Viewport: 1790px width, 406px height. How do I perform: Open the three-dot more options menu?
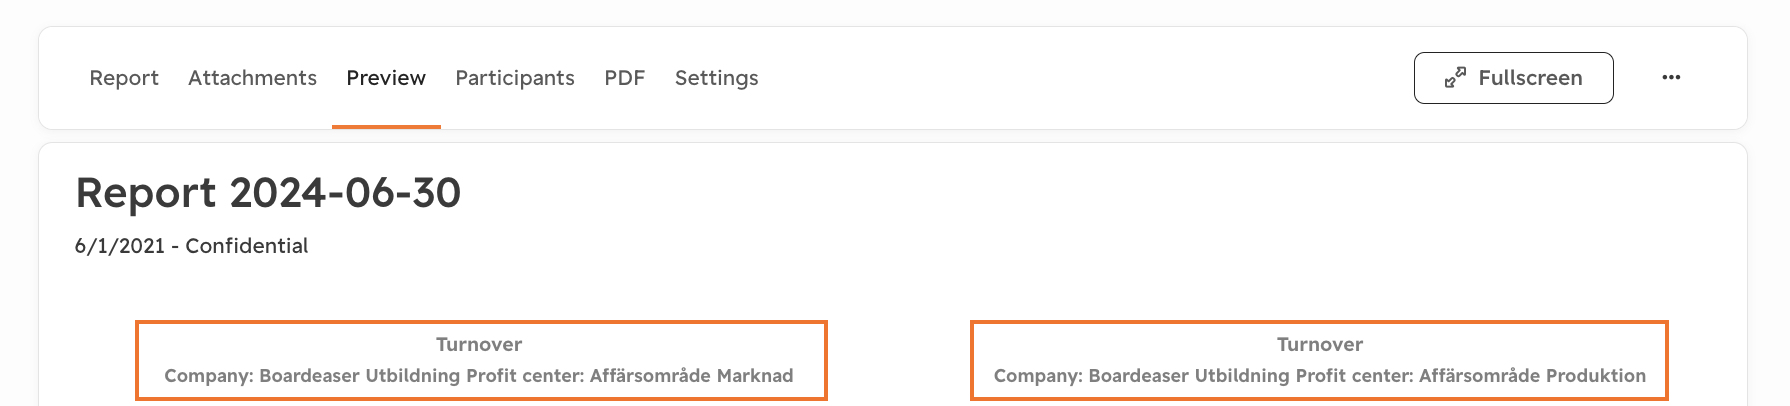coord(1671,78)
